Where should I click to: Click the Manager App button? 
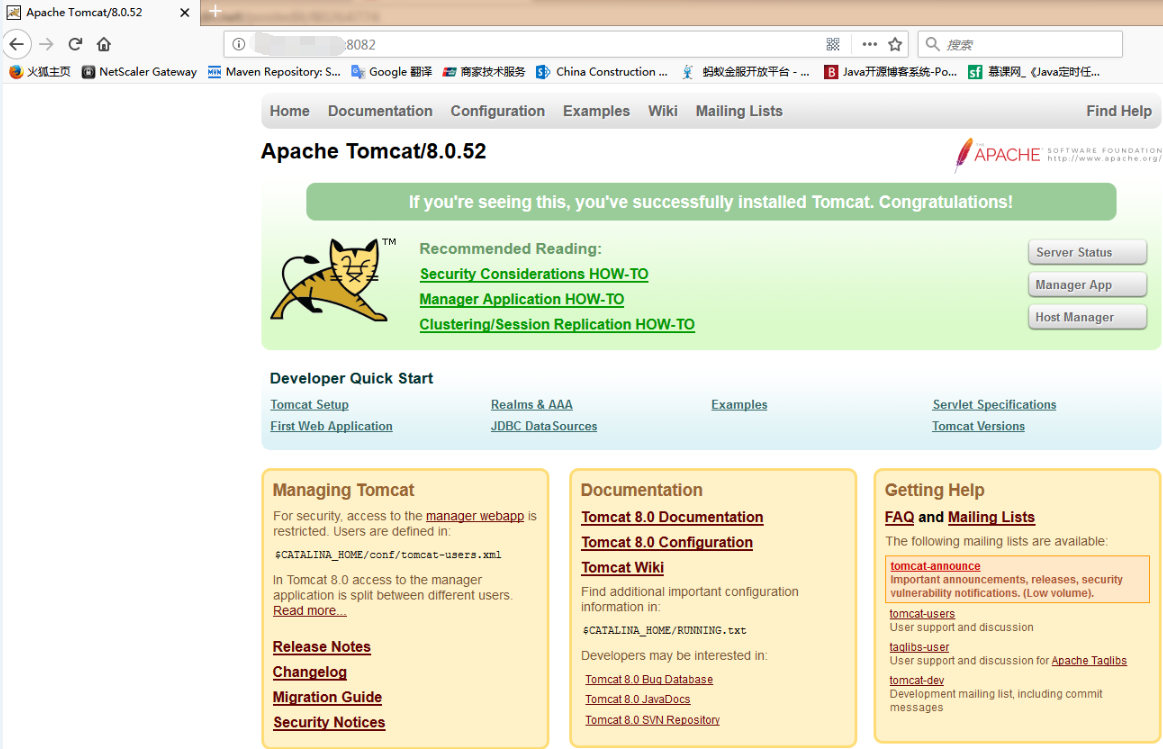tap(1087, 285)
